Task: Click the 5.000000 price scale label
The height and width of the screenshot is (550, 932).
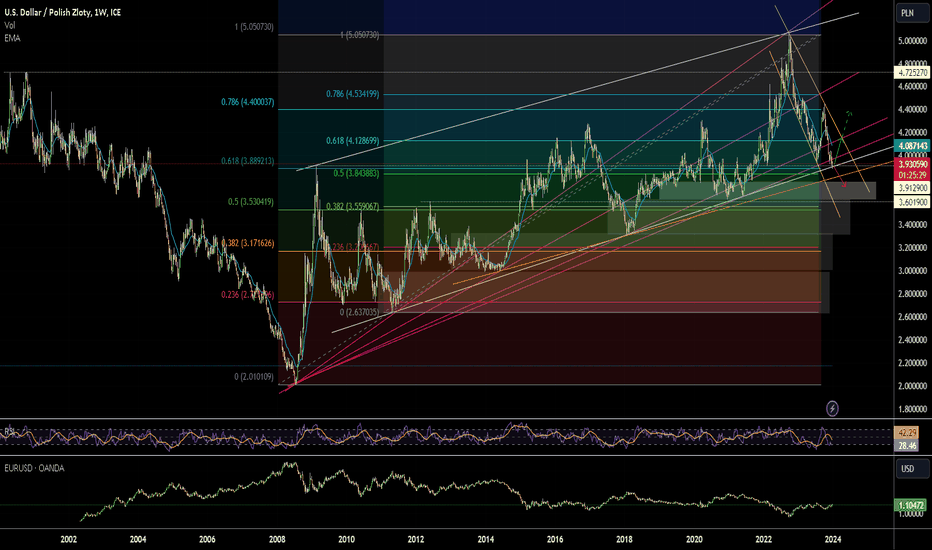Action: [912, 41]
